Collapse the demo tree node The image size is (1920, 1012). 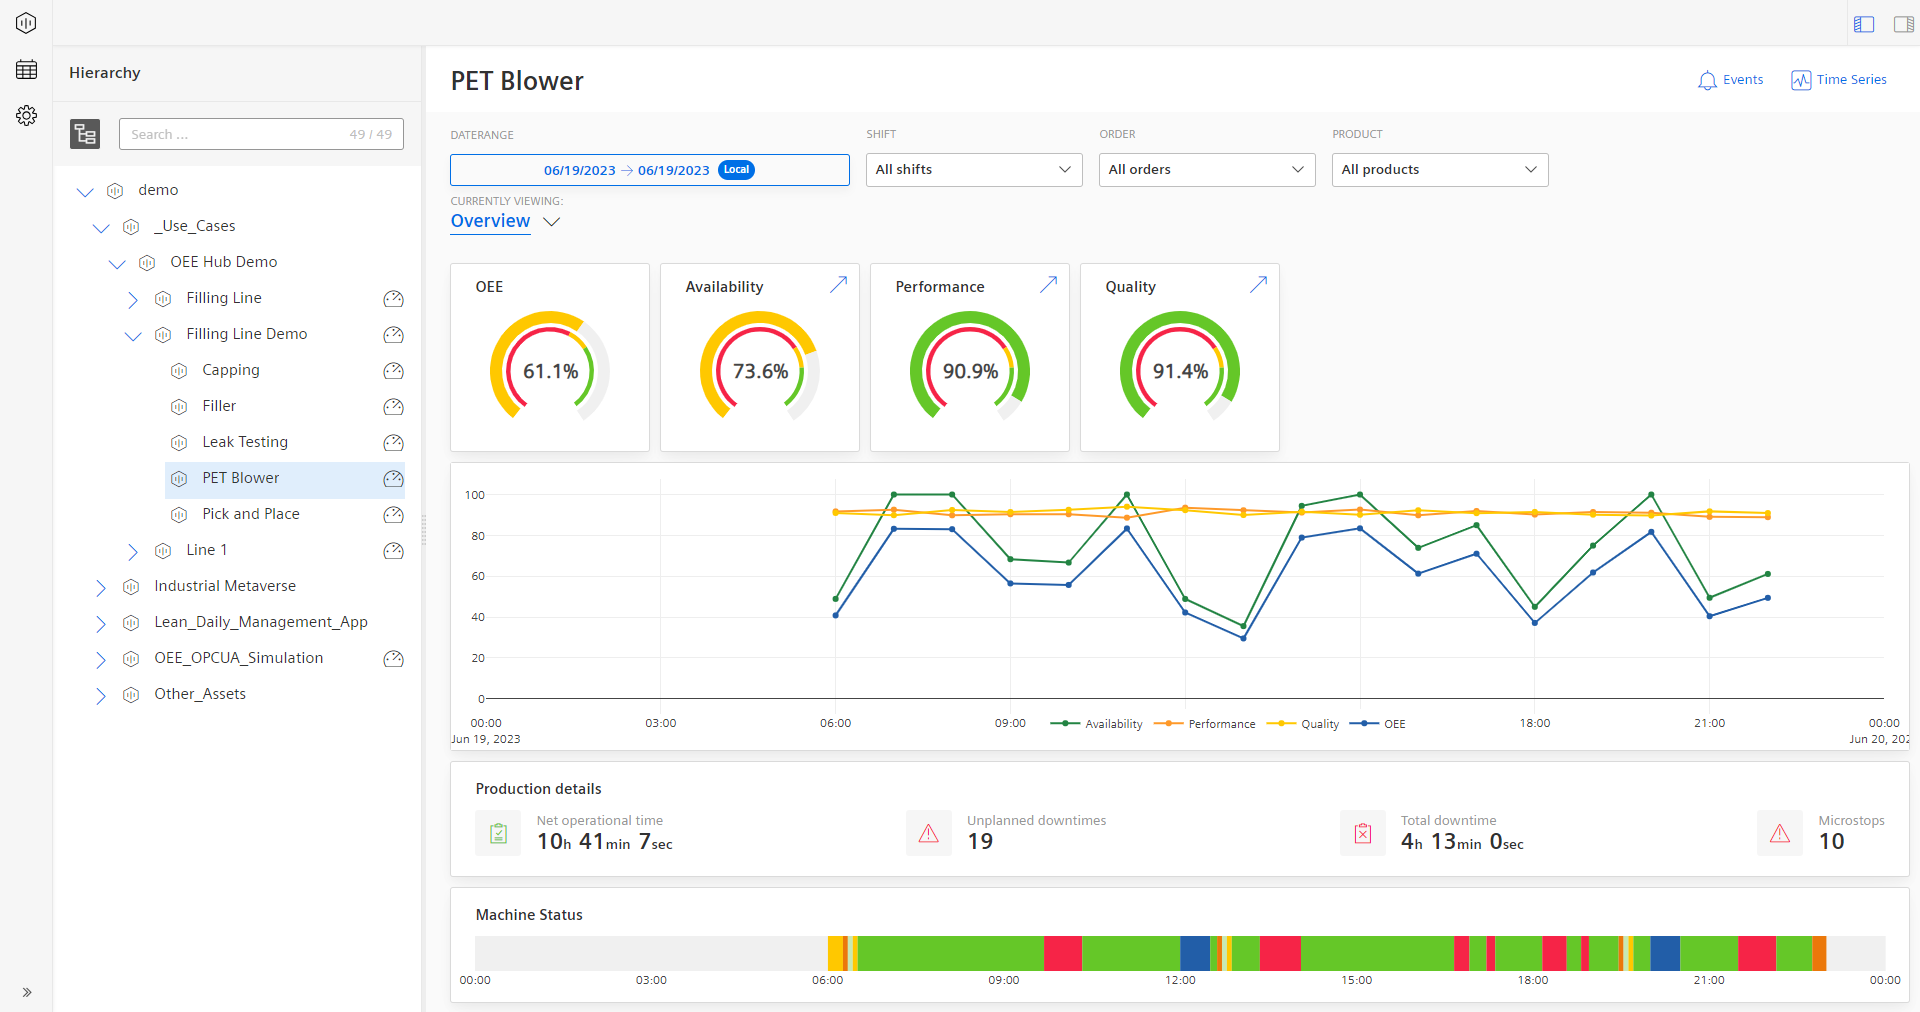point(85,191)
